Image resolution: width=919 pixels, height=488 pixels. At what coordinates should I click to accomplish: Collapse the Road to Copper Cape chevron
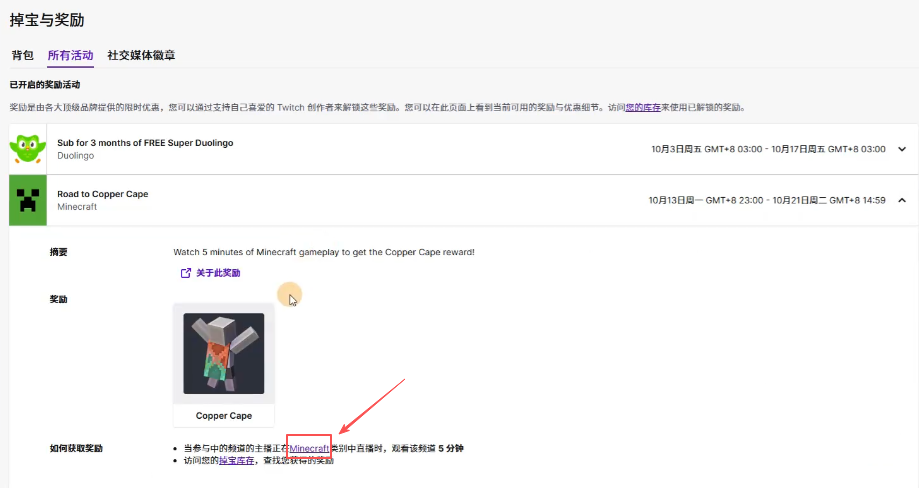(901, 200)
